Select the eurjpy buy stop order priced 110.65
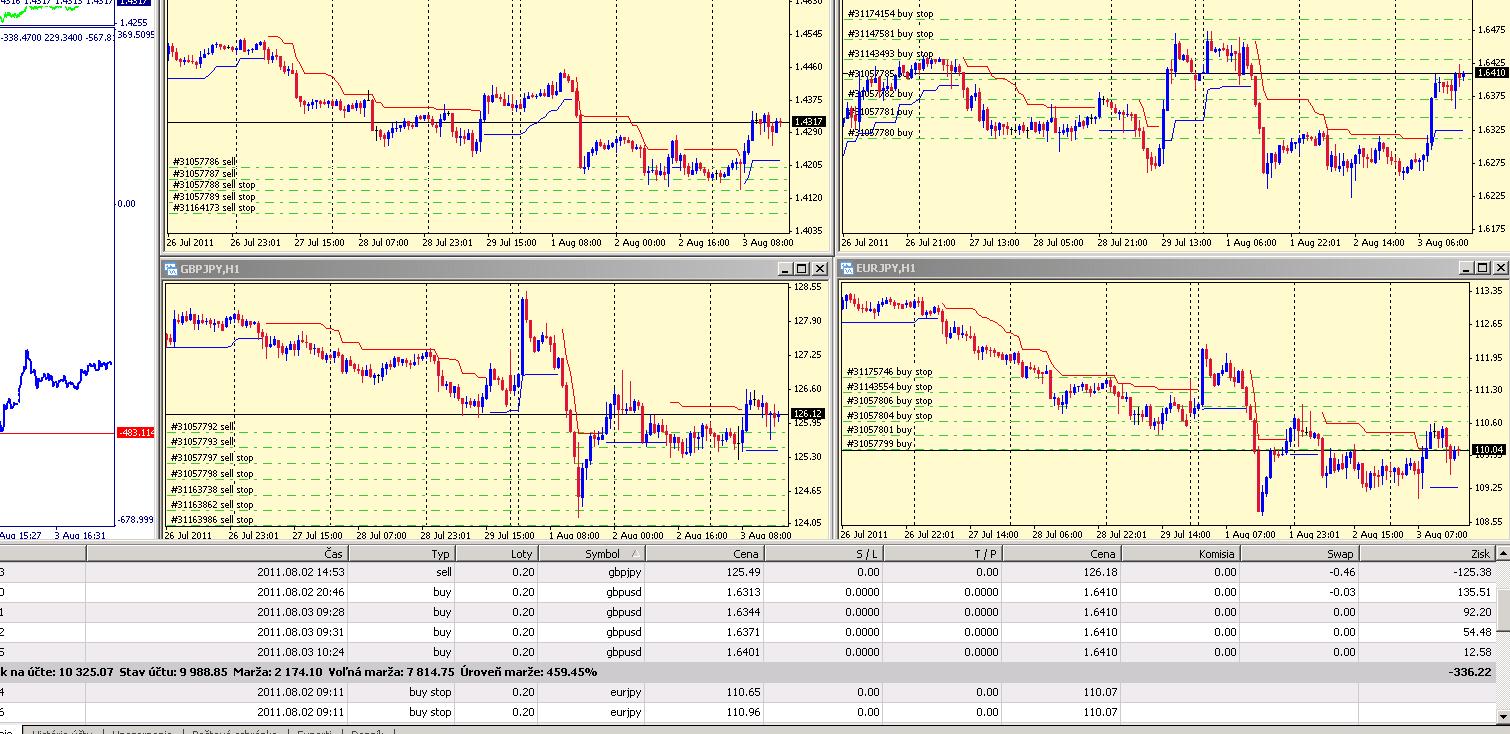The image size is (1510, 734). click(747, 692)
